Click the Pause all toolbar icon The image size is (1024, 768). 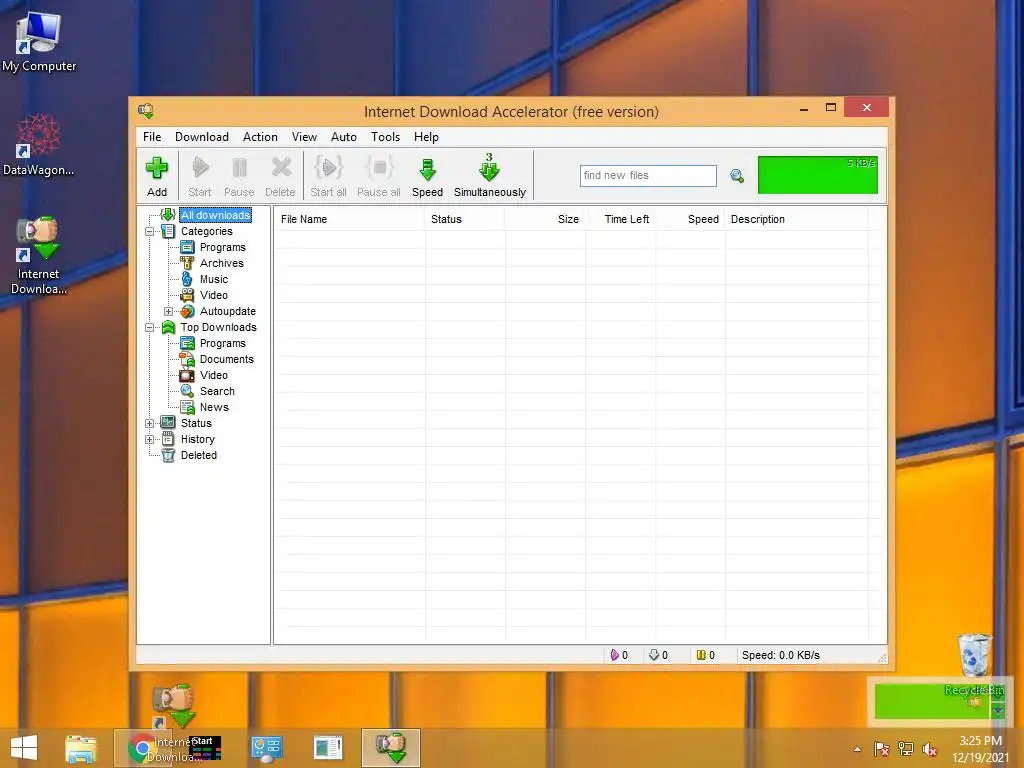(x=379, y=168)
